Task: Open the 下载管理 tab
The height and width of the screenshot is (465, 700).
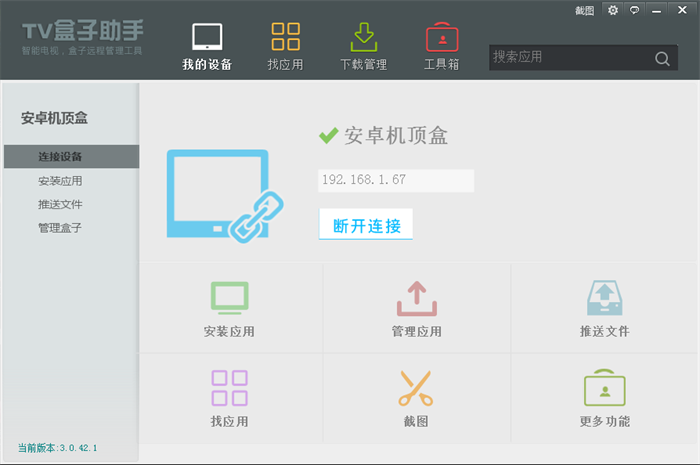Action: (363, 47)
